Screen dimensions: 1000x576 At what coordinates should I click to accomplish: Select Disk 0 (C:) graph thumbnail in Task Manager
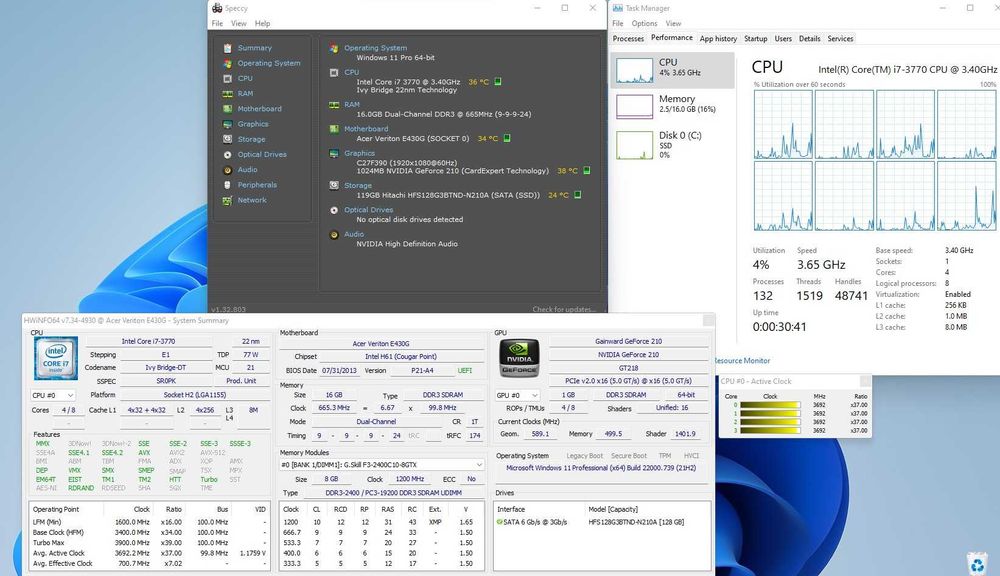(635, 145)
